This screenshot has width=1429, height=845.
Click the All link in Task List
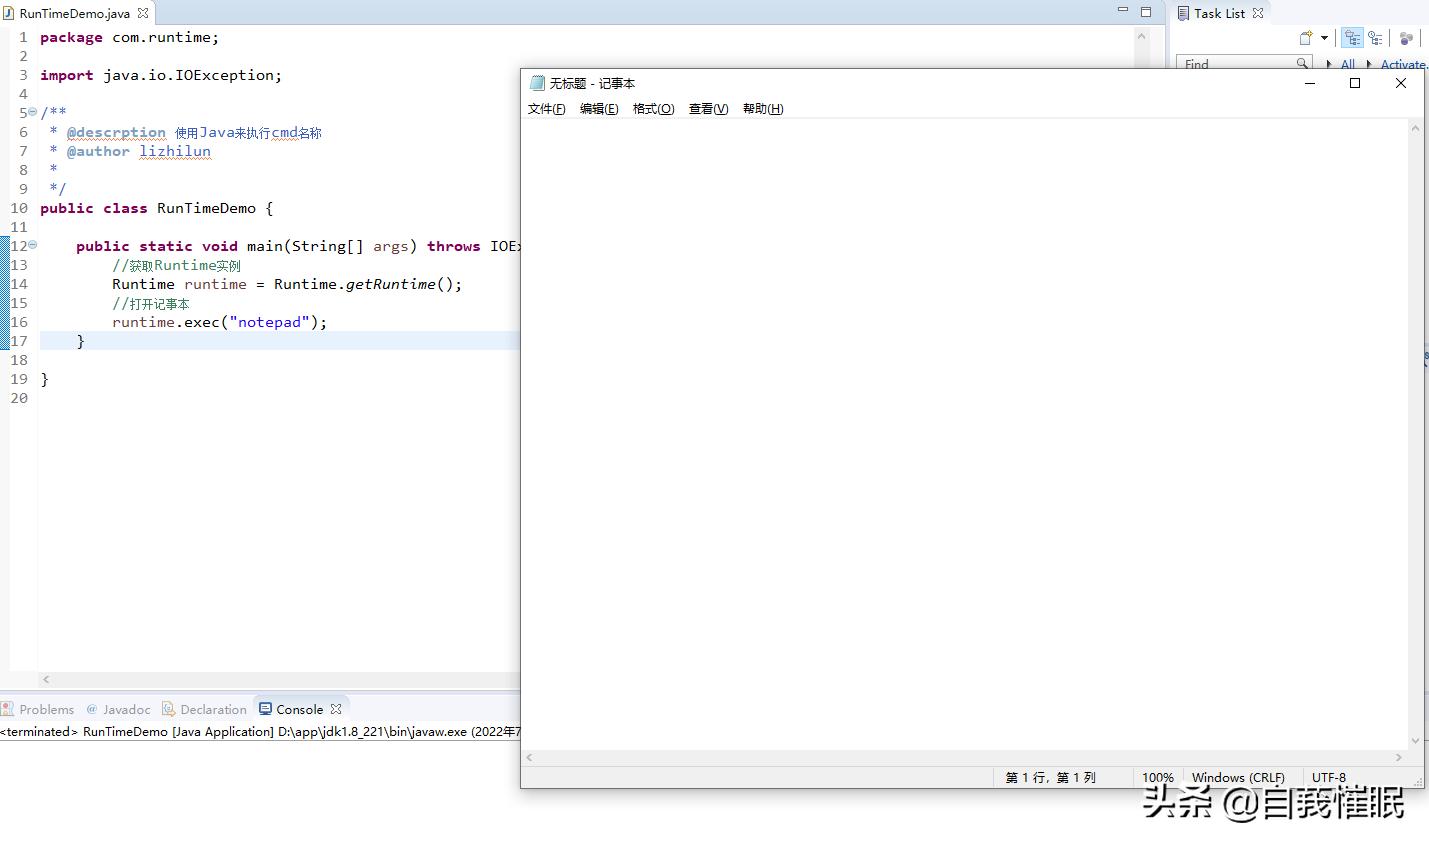tap(1348, 63)
